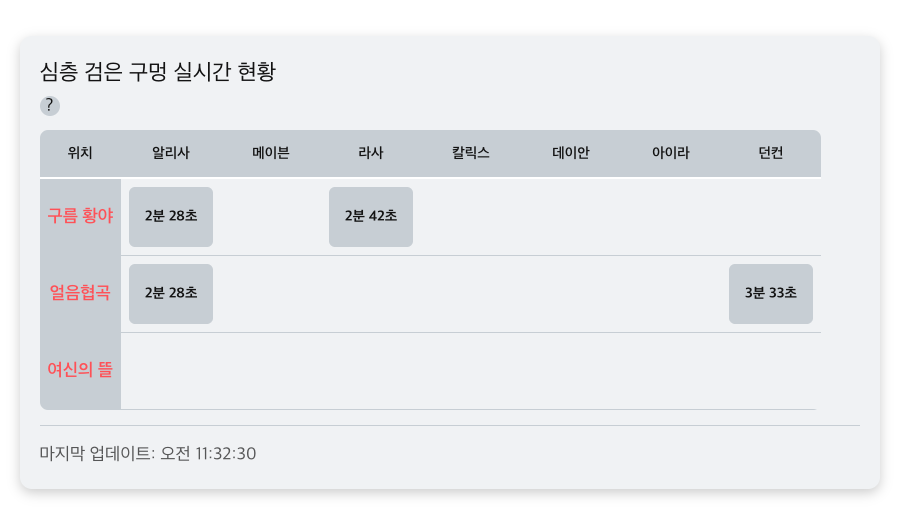Click the 2분 42초 timer under 라사
916x509 pixels.
(370, 217)
